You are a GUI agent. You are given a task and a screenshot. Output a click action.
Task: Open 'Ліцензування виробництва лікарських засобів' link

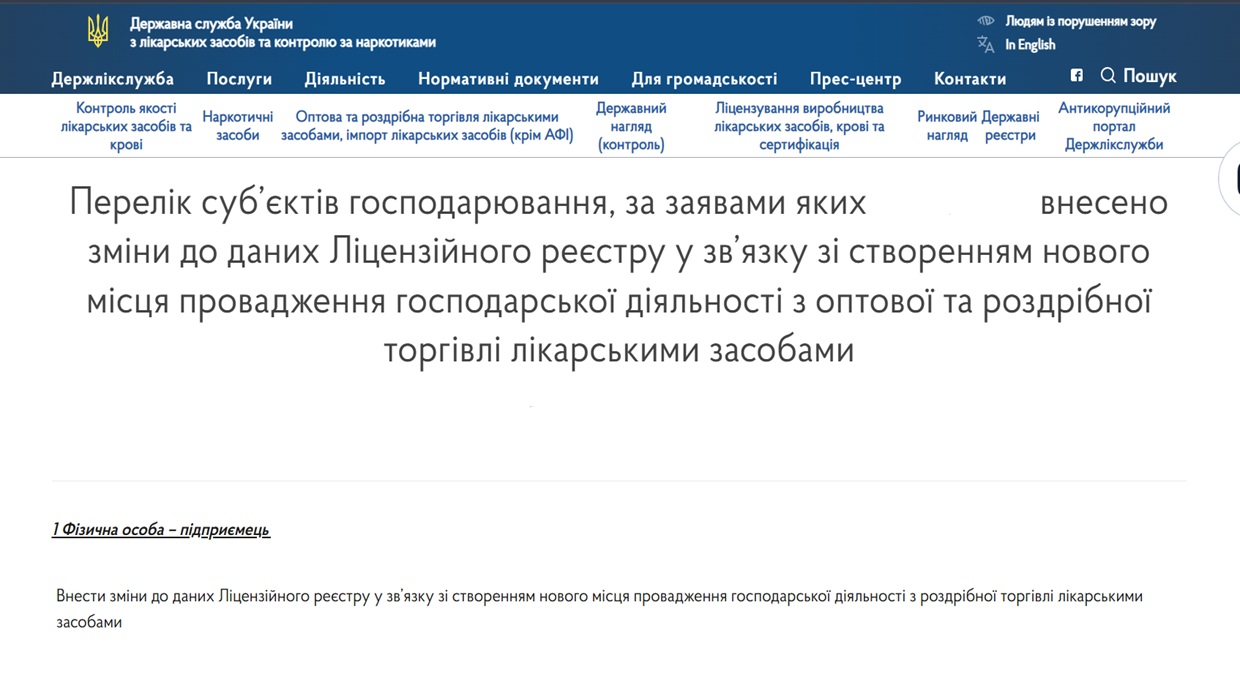(799, 126)
